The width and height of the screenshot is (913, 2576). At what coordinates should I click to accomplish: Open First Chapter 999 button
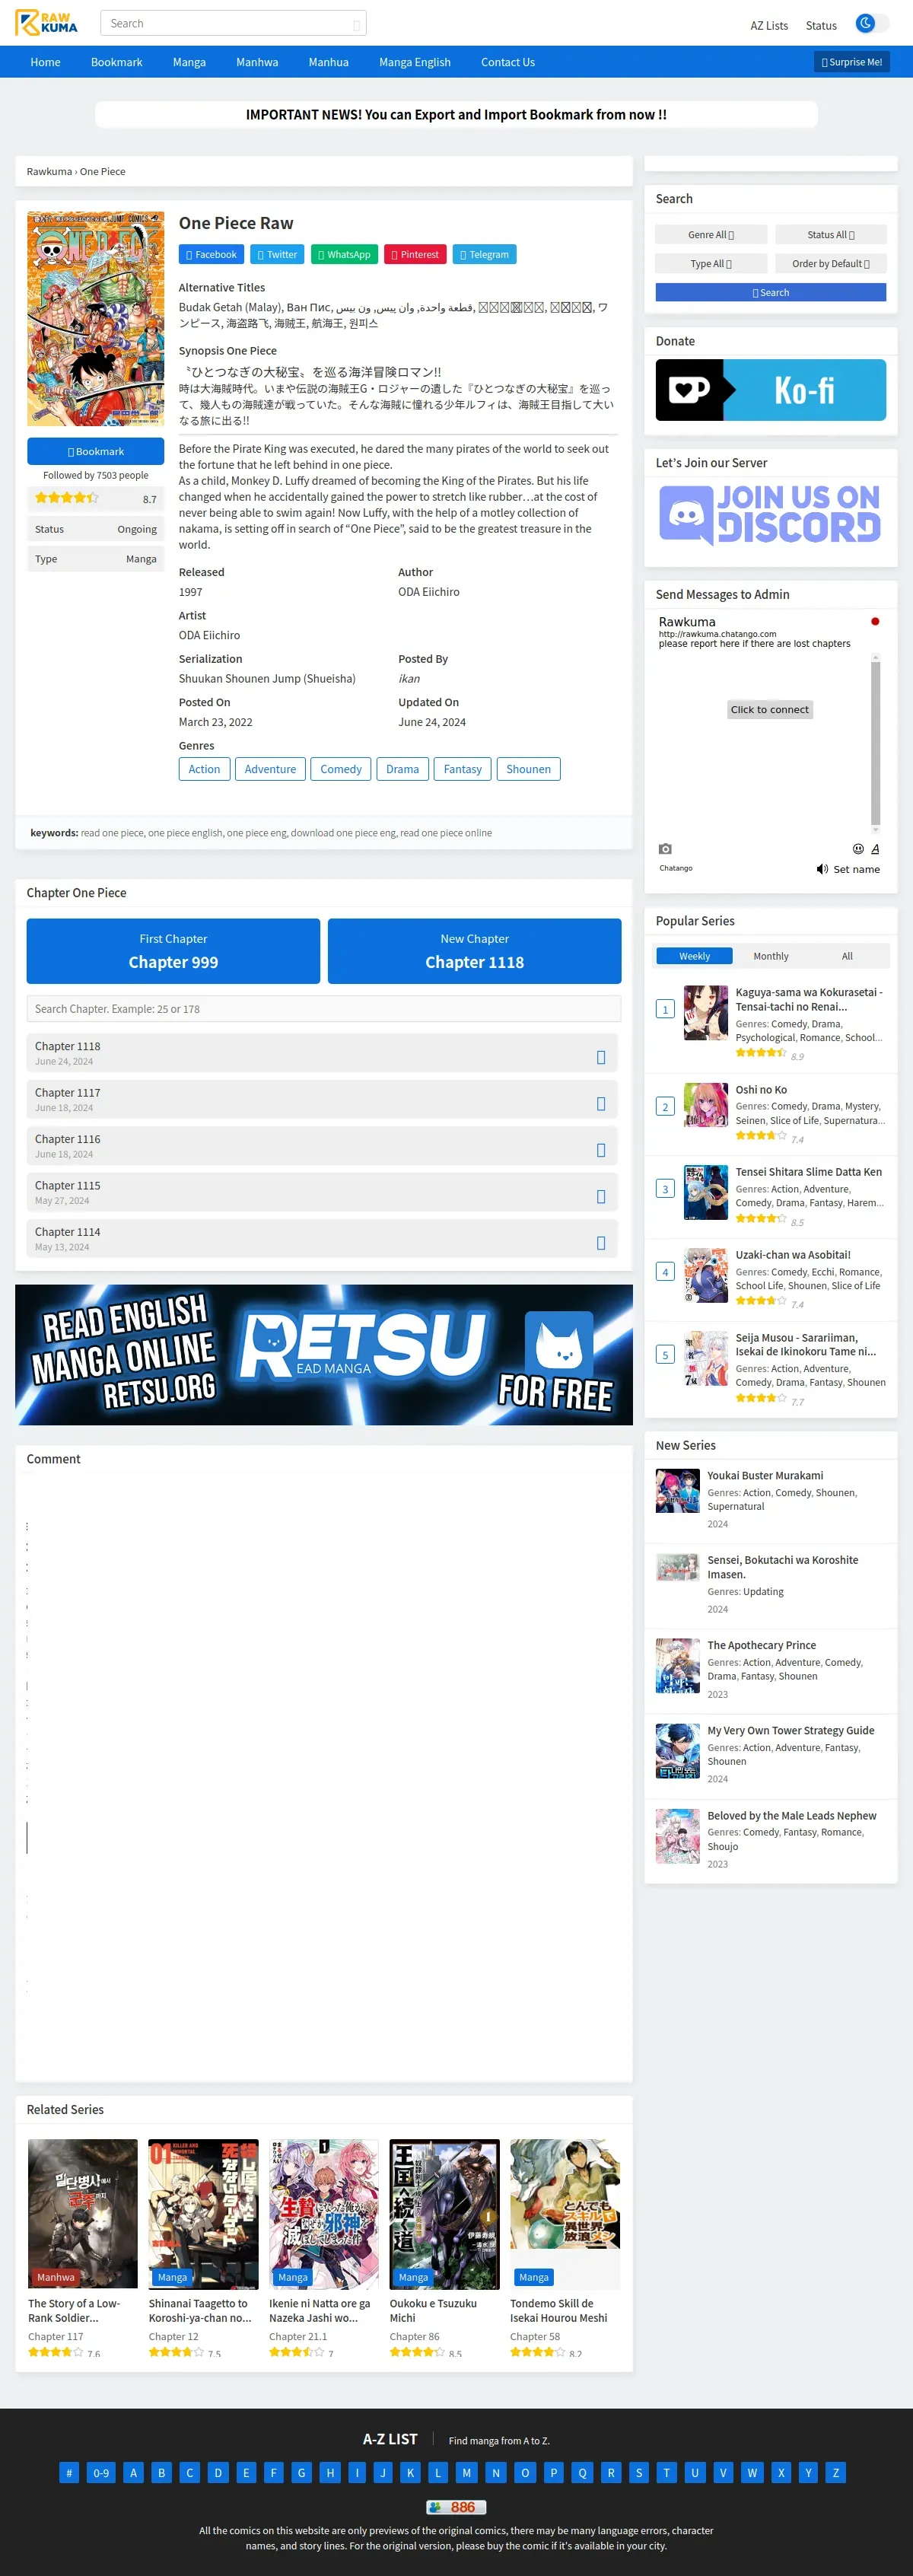(x=173, y=952)
